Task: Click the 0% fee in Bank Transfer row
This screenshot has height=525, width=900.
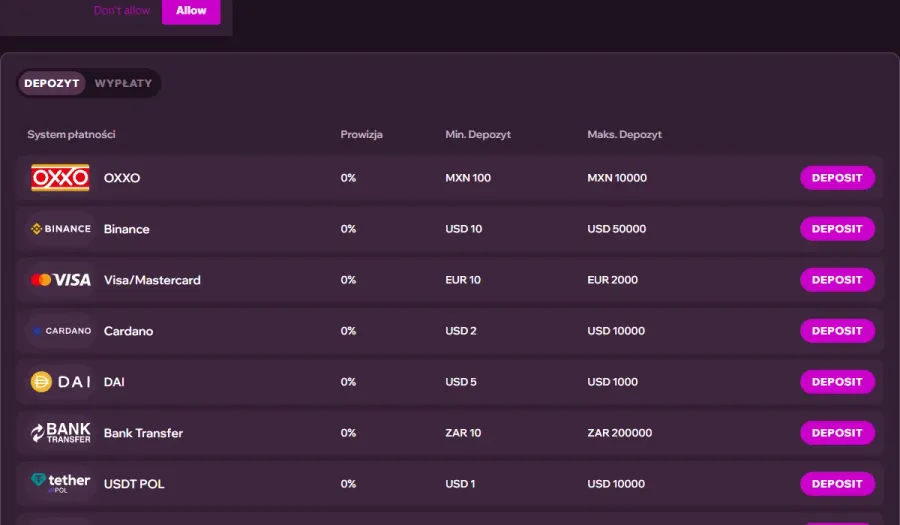Action: 348,433
